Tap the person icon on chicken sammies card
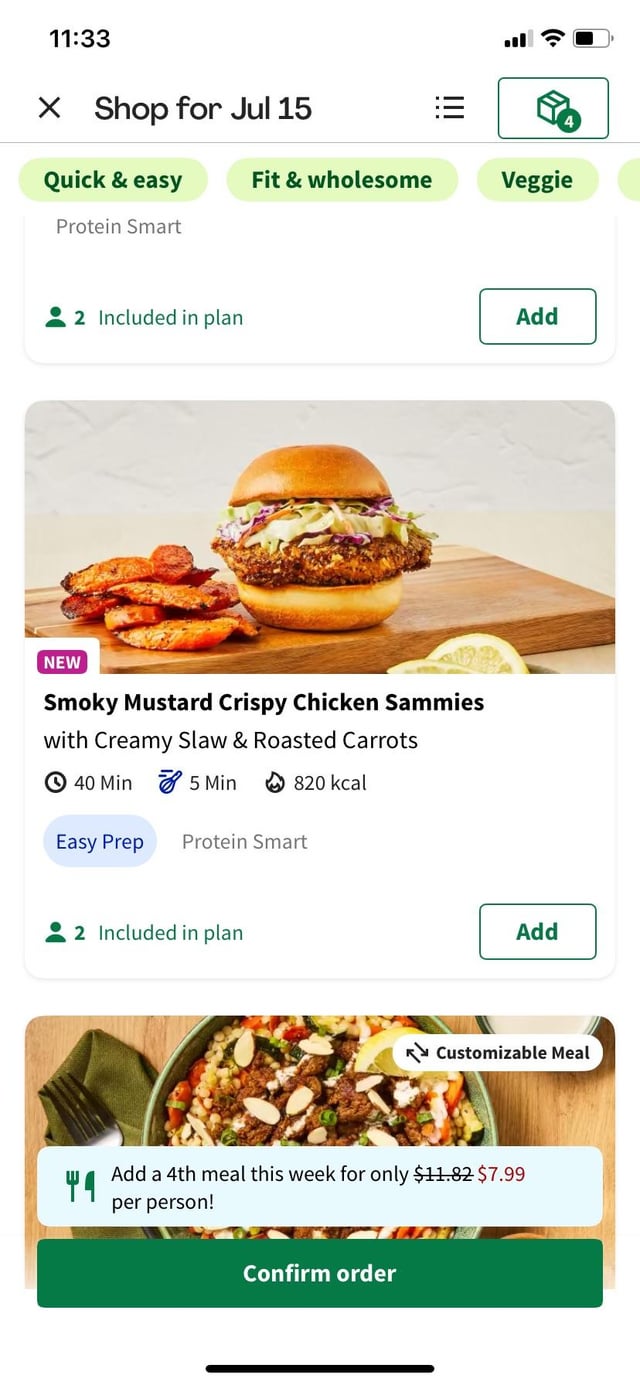 click(x=56, y=933)
